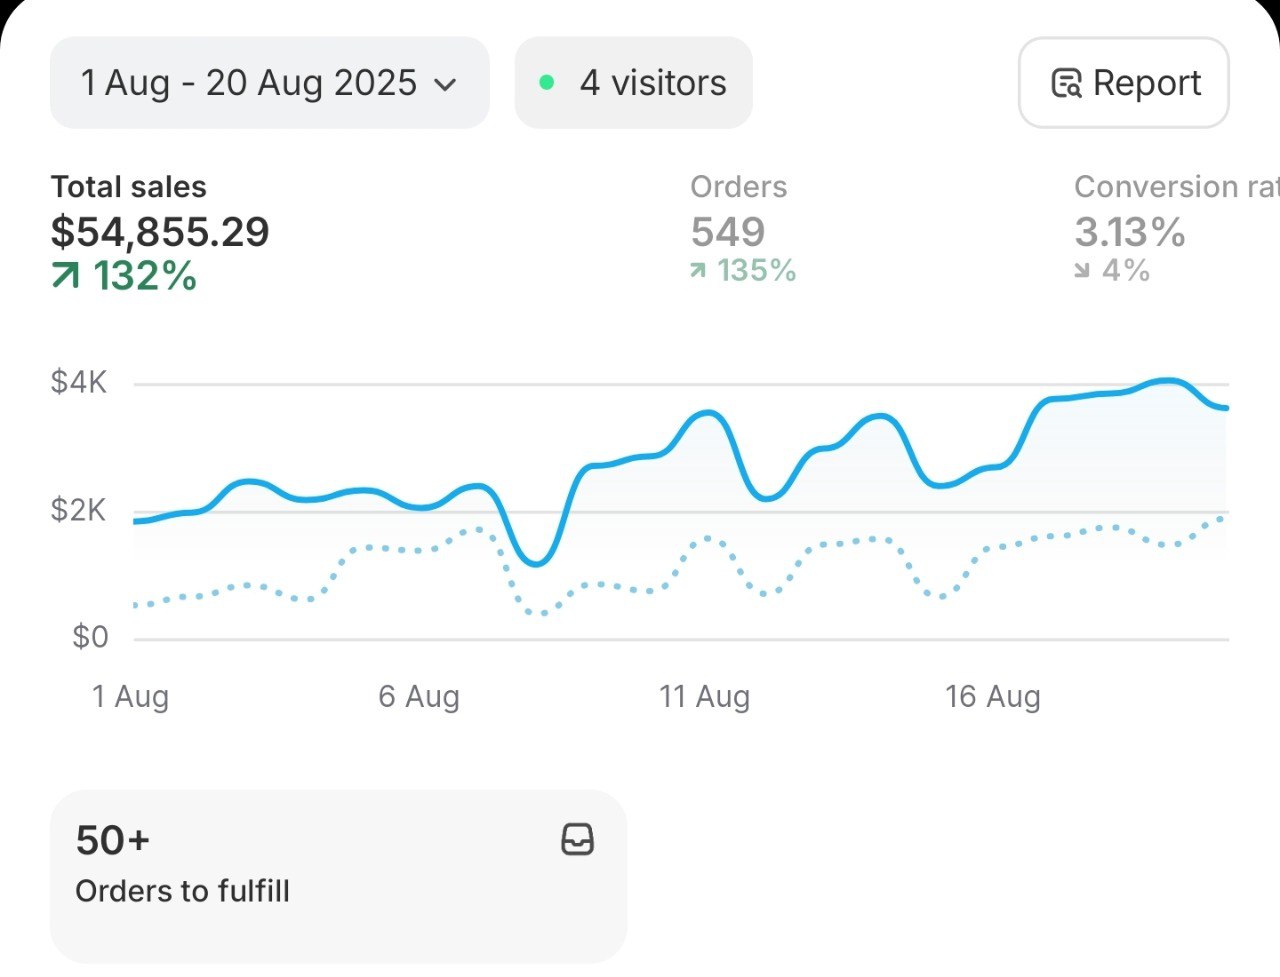Screen dimensions: 1280x977
Task: Click the 11 Aug label on the chart axis
Action: [x=704, y=696]
